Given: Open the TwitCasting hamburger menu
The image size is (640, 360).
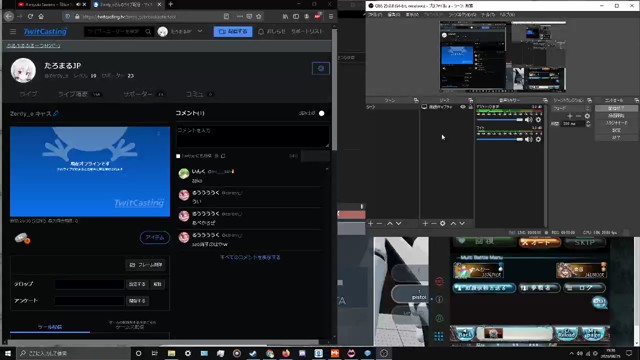Looking at the screenshot, I should (x=13, y=31).
